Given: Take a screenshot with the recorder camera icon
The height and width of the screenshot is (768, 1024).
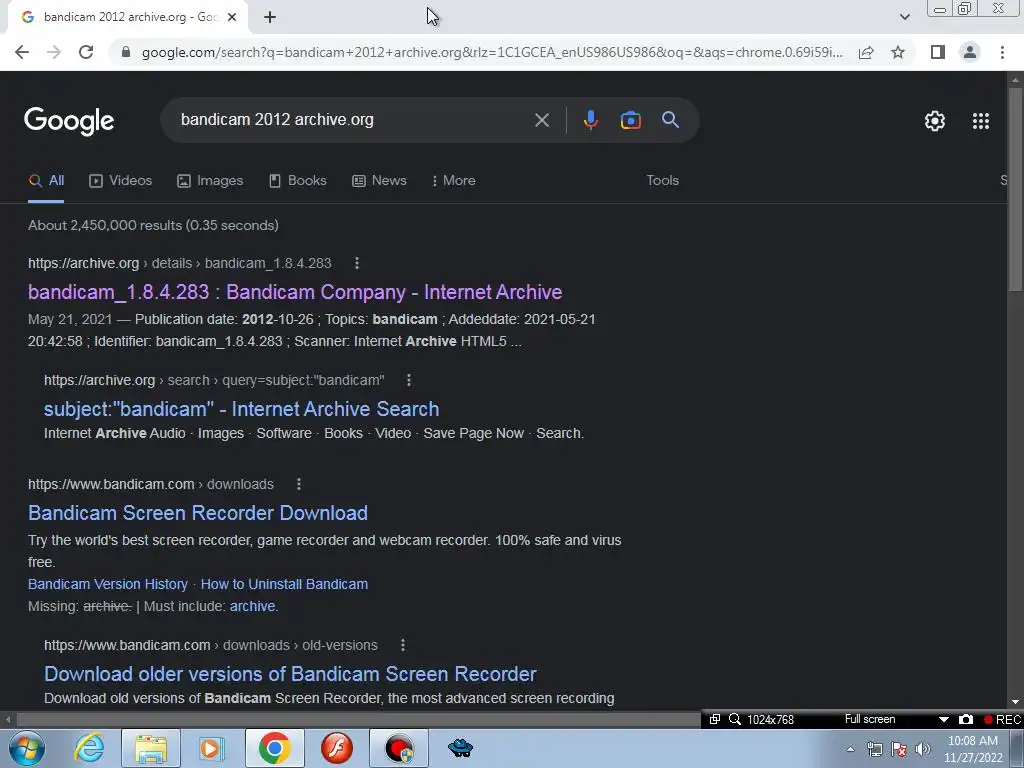Looking at the screenshot, I should (966, 720).
